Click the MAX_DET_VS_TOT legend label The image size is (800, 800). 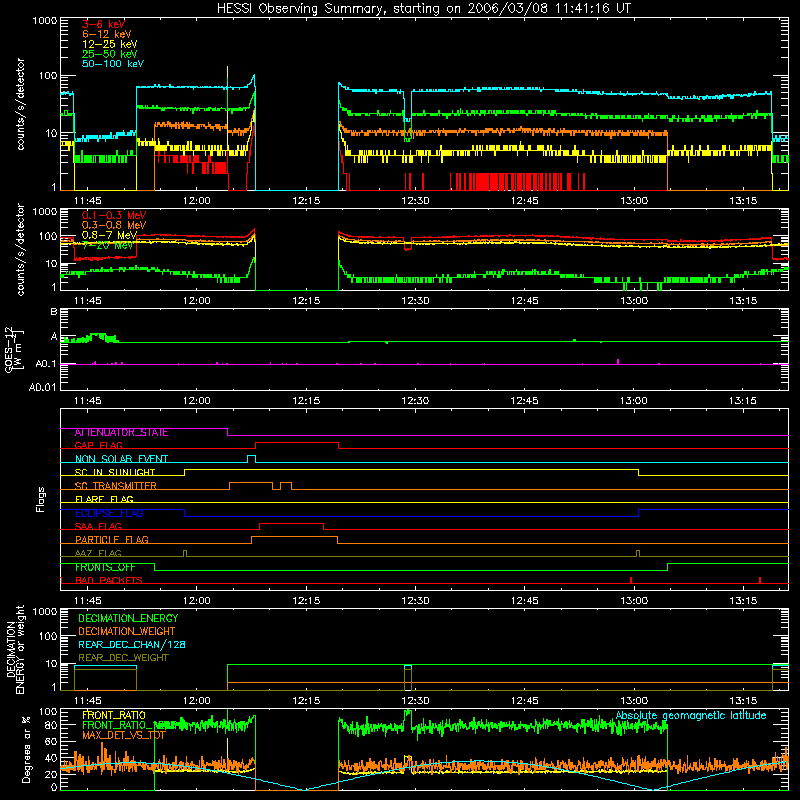[x=124, y=735]
